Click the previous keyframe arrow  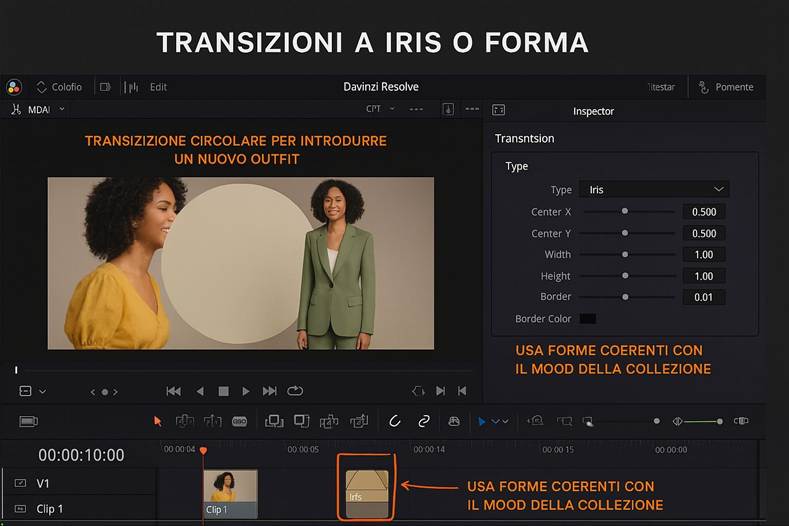tap(93, 392)
